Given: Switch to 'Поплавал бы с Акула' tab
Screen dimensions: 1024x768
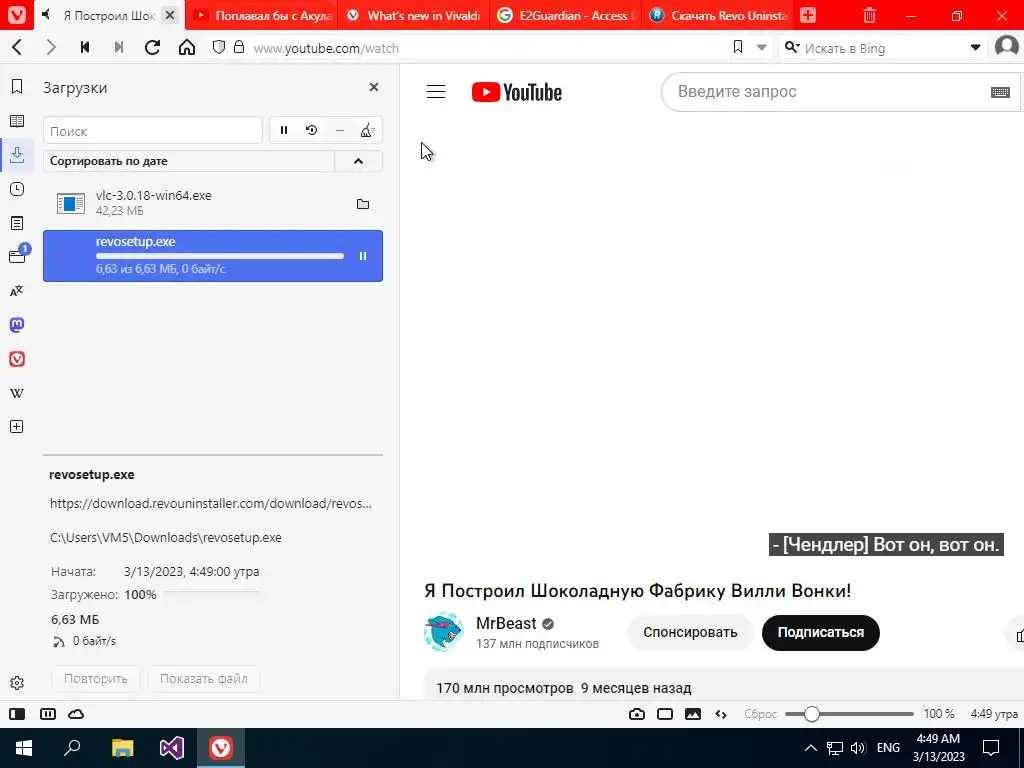Looking at the screenshot, I should click(x=261, y=15).
